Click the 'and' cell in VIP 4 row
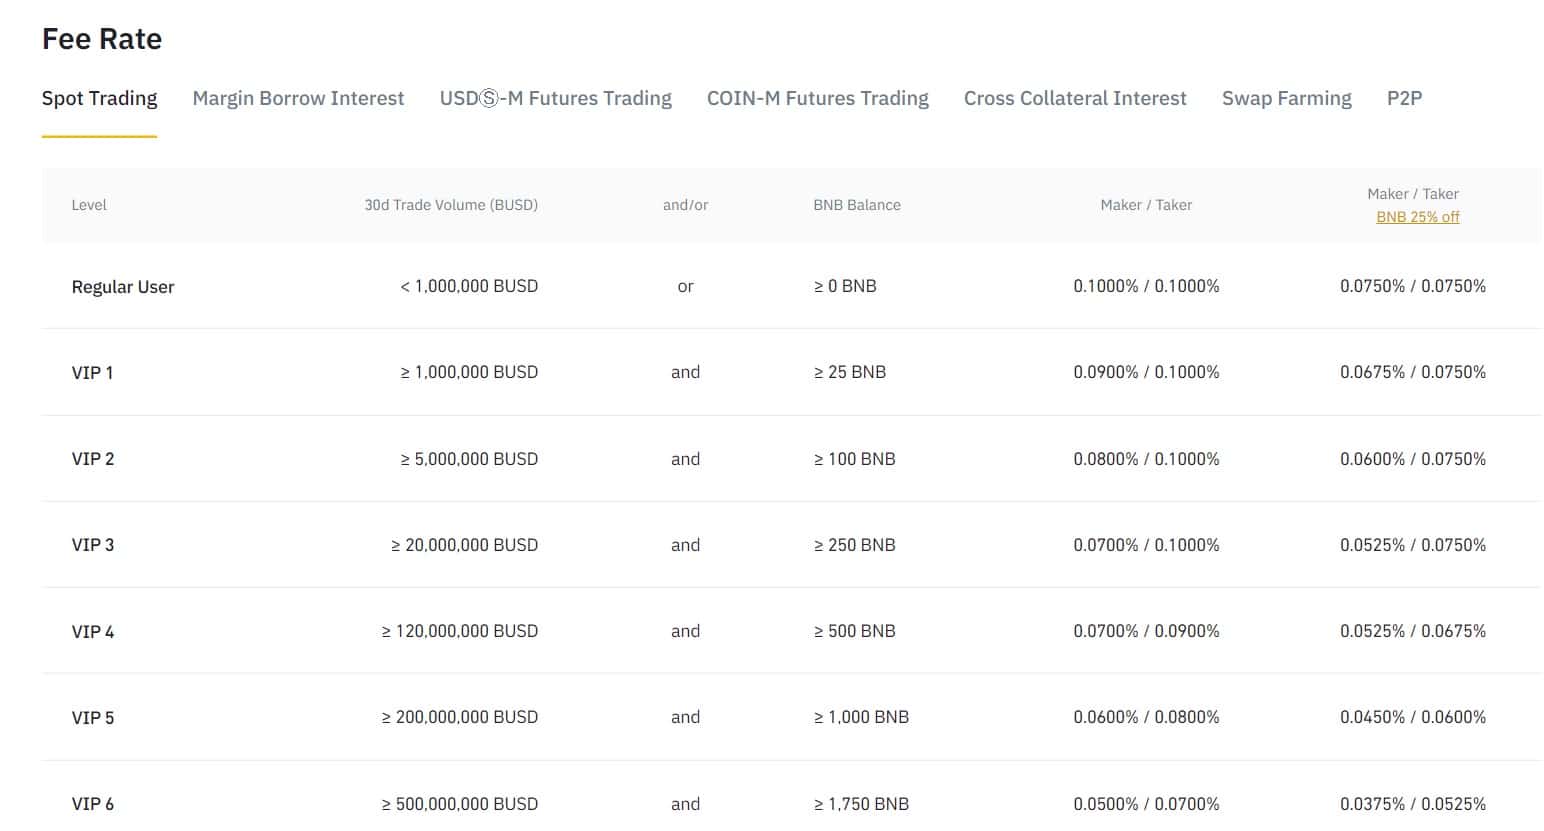This screenshot has width=1544, height=831. pos(685,631)
